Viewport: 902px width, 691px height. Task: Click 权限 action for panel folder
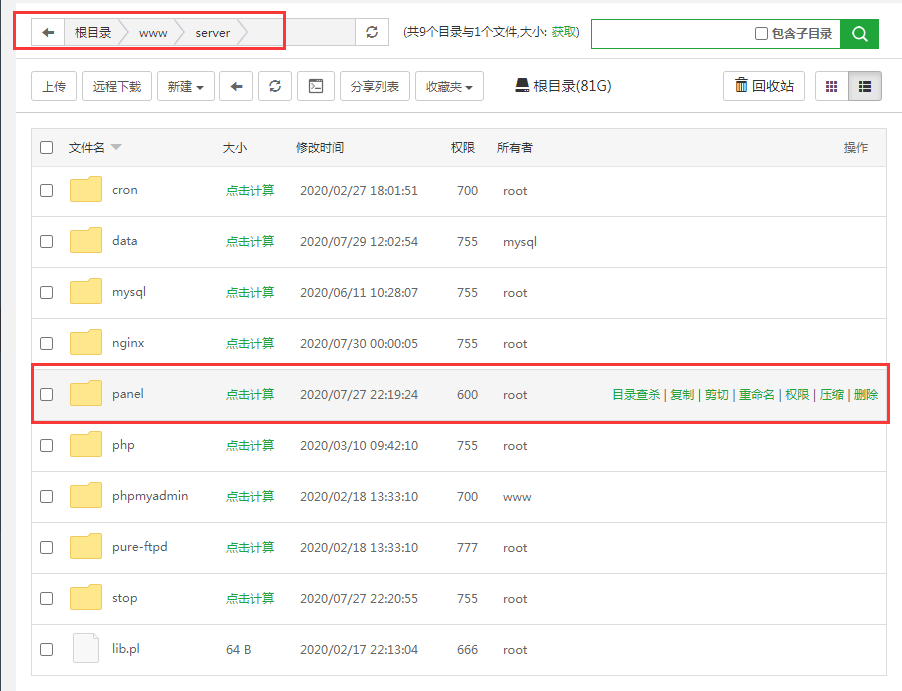797,395
